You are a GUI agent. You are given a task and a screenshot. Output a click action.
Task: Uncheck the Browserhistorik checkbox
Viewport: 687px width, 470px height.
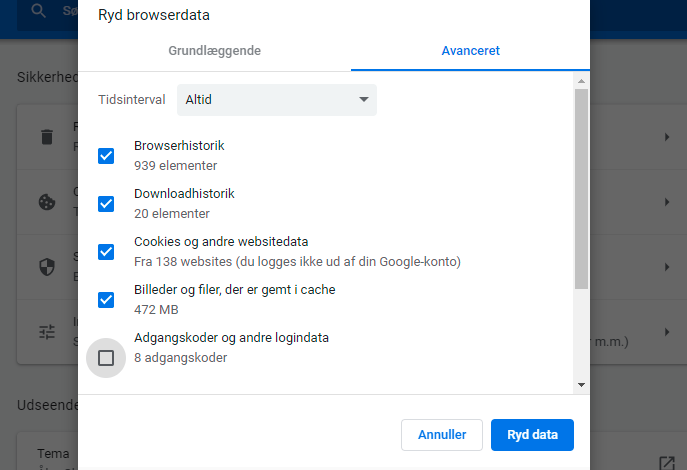[106, 156]
